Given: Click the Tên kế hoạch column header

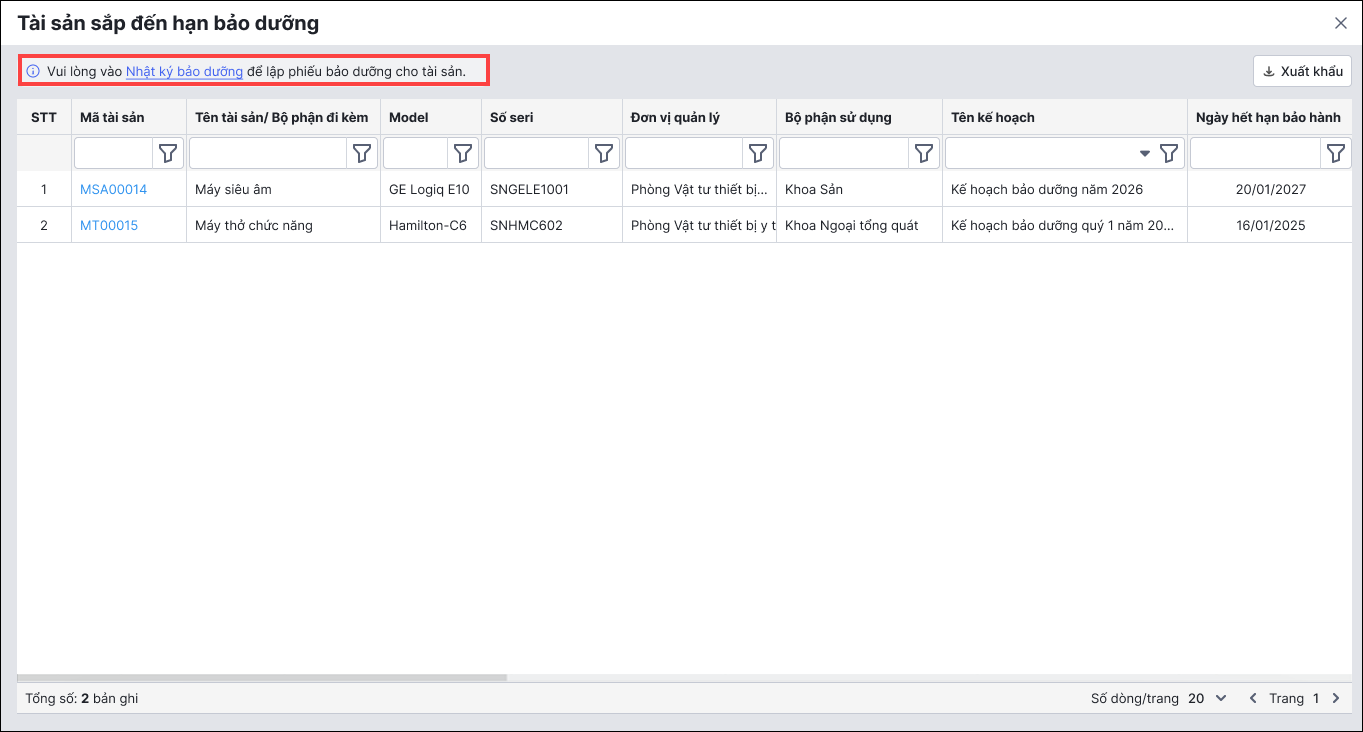Looking at the screenshot, I should point(992,117).
